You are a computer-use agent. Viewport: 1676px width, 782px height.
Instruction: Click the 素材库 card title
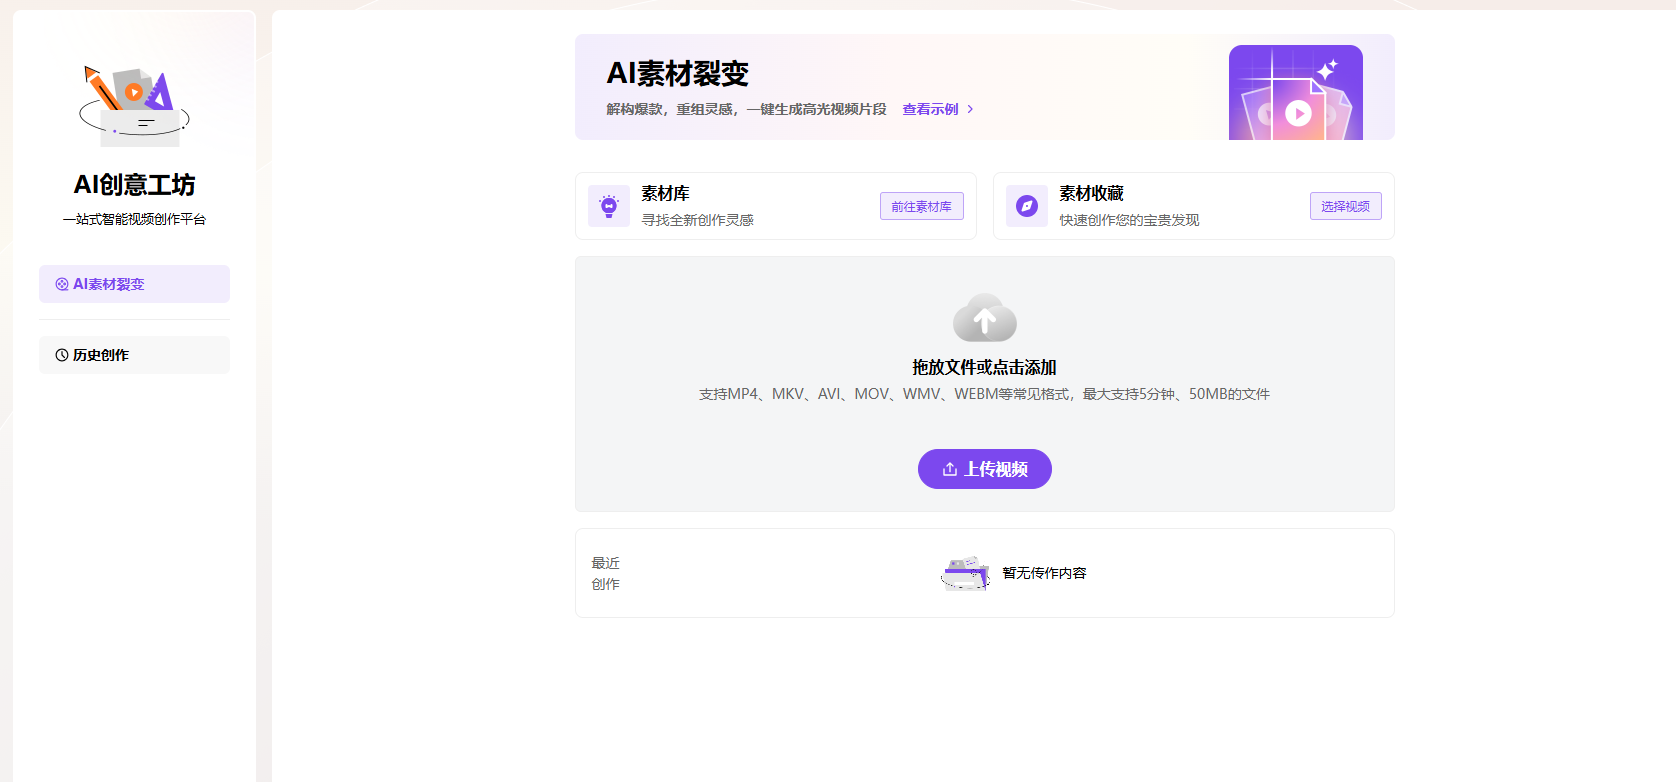666,193
